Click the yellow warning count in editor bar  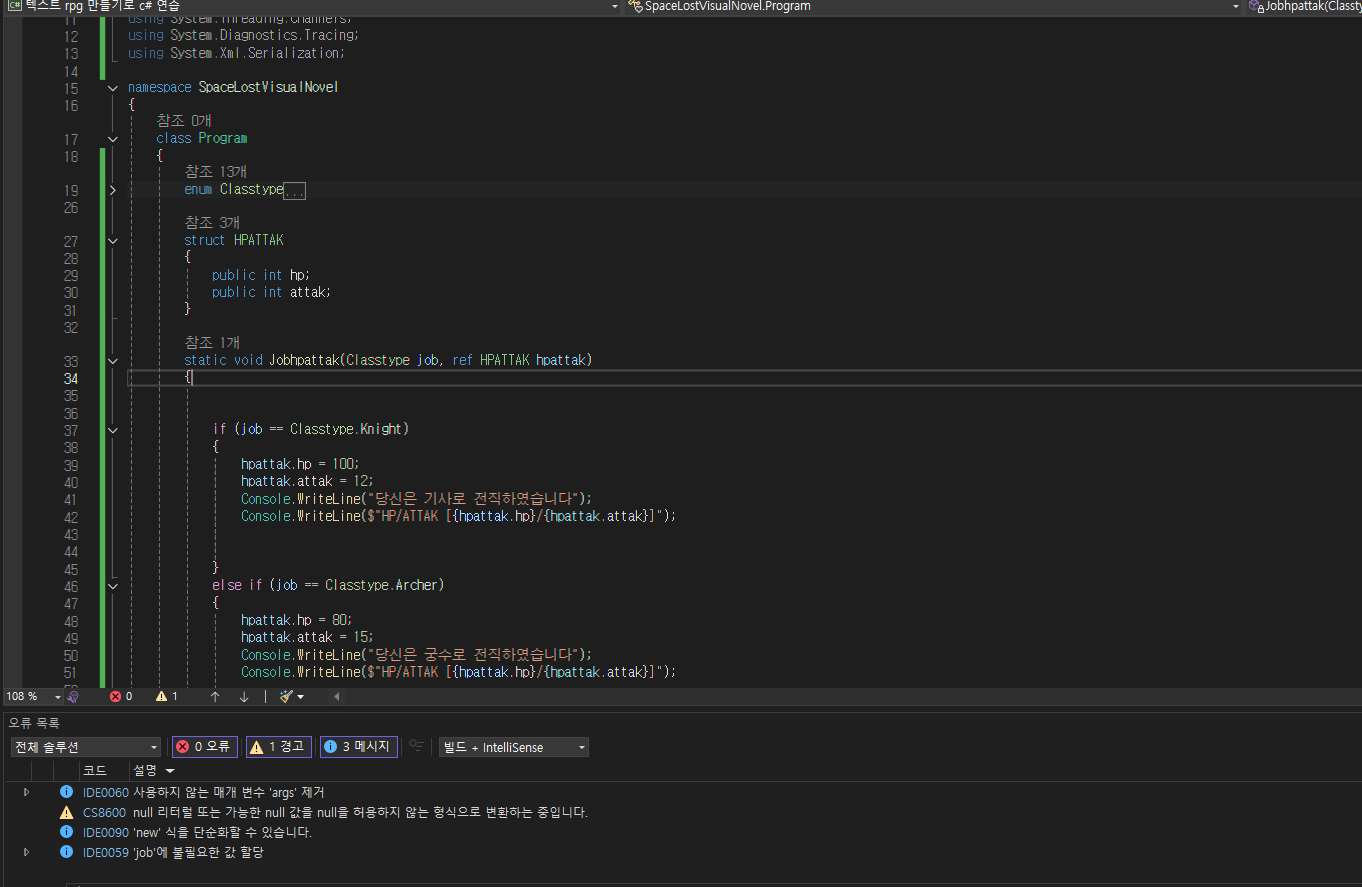click(167, 696)
